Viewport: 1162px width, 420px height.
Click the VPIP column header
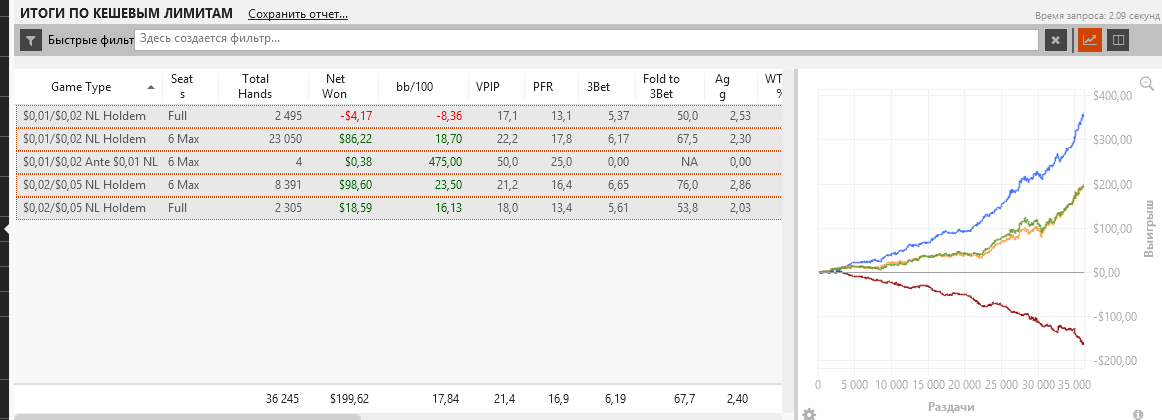click(488, 87)
